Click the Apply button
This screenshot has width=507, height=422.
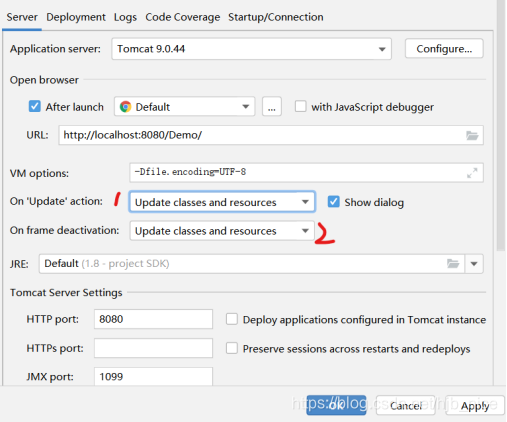[x=475, y=405]
